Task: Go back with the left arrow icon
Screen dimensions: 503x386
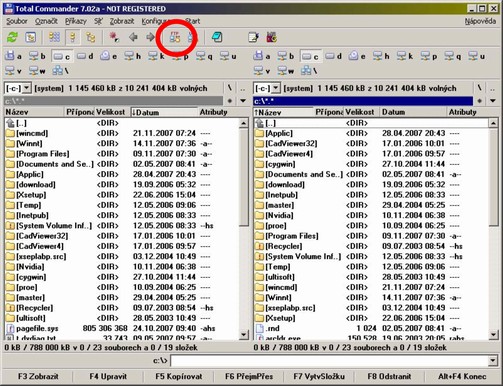Action: coord(133,37)
